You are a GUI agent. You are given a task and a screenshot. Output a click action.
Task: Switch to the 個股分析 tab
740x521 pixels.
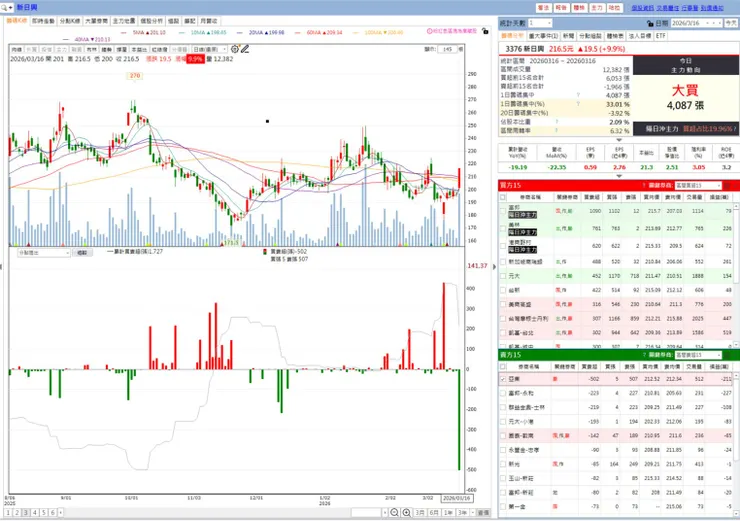(151, 21)
